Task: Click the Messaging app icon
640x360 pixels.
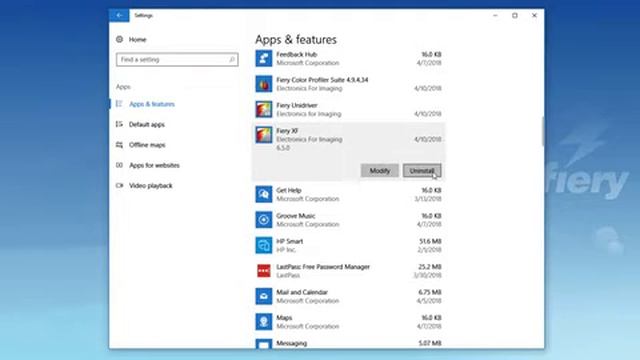Action: tap(264, 344)
